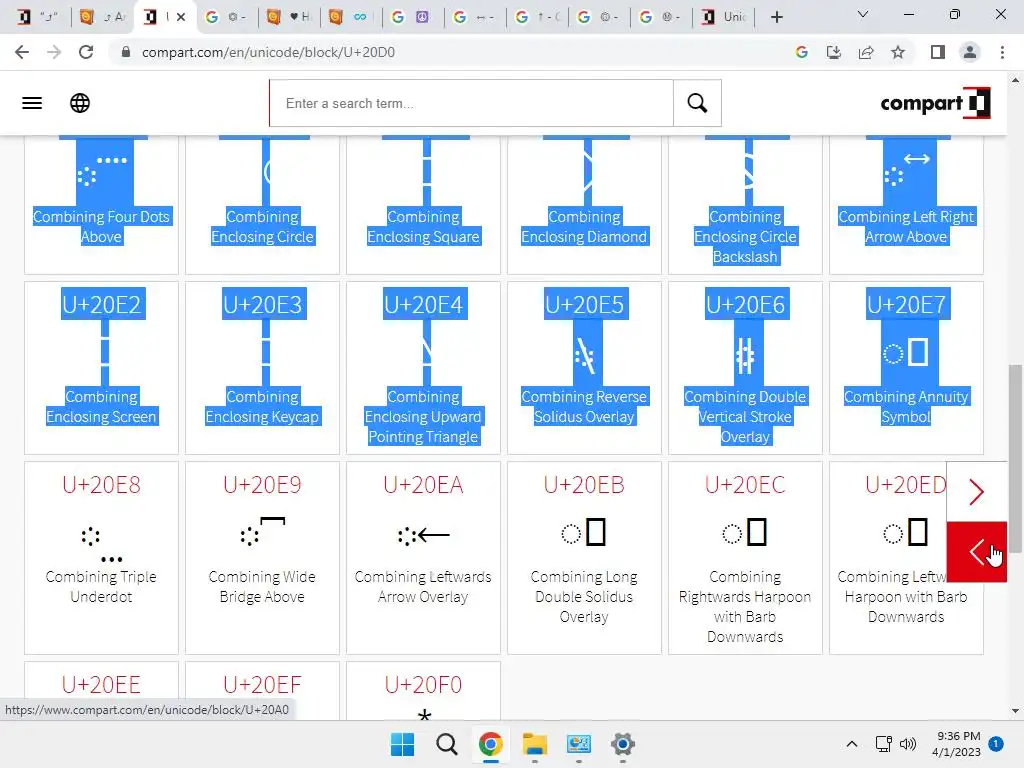
Task: Open File Explorer from taskbar
Action: pyautogui.click(x=535, y=744)
